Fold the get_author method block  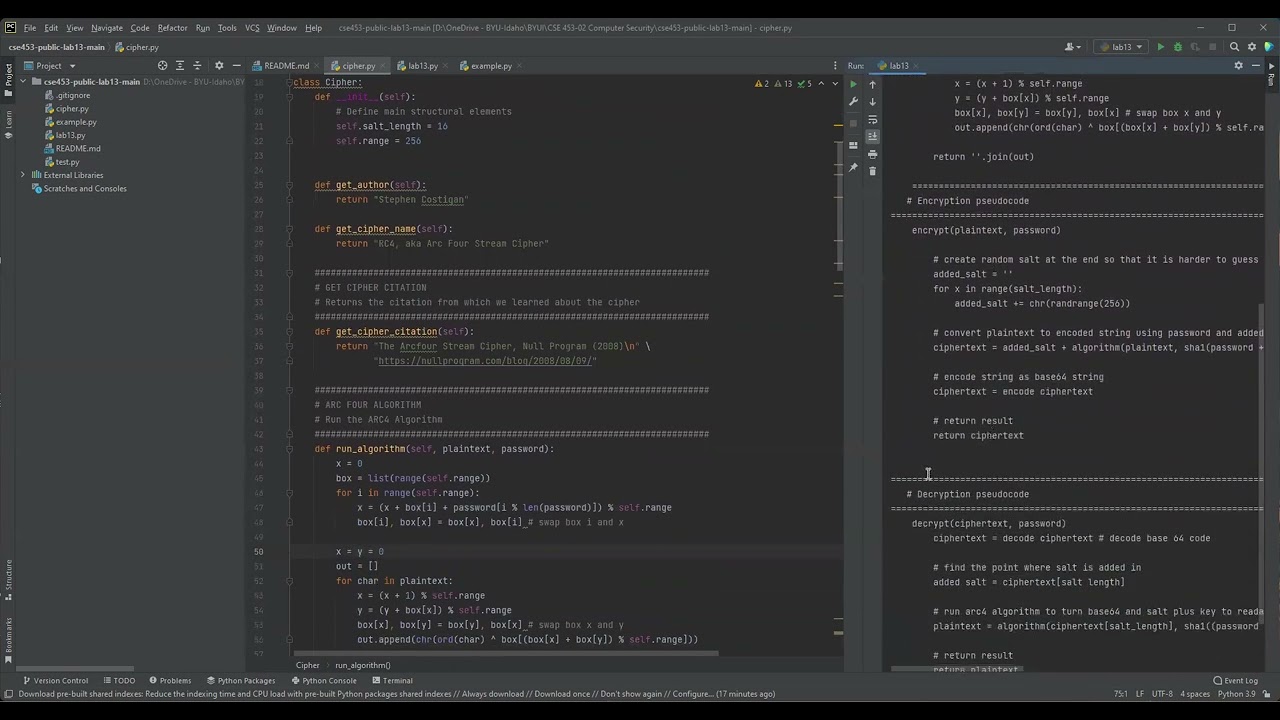click(x=290, y=185)
